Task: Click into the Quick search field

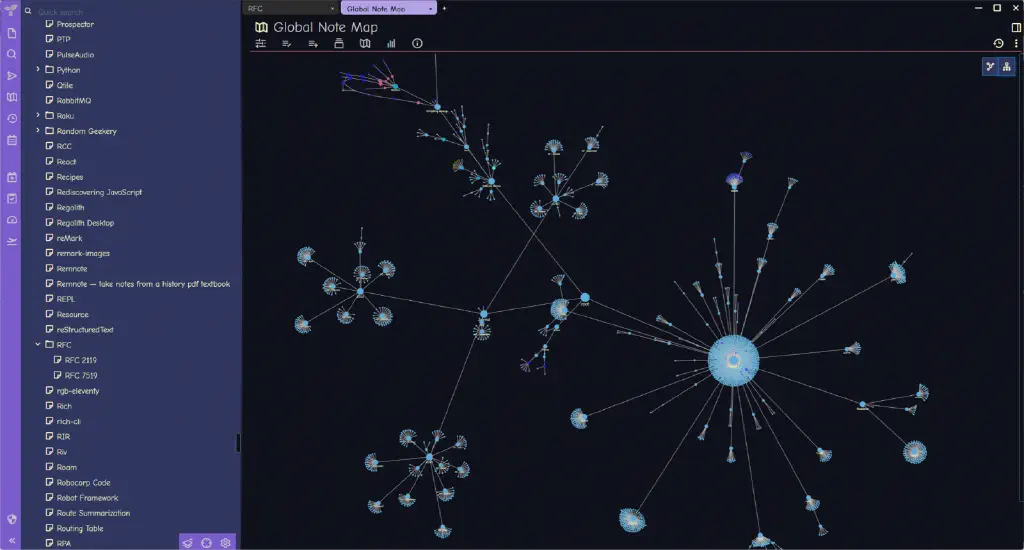Action: pos(134,12)
